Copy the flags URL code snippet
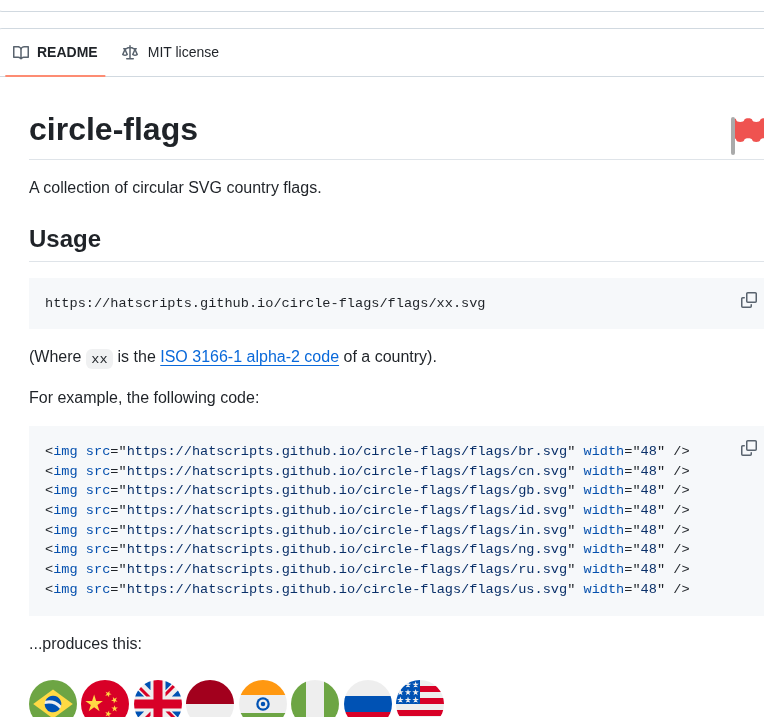The width and height of the screenshot is (764, 717). (x=748, y=300)
